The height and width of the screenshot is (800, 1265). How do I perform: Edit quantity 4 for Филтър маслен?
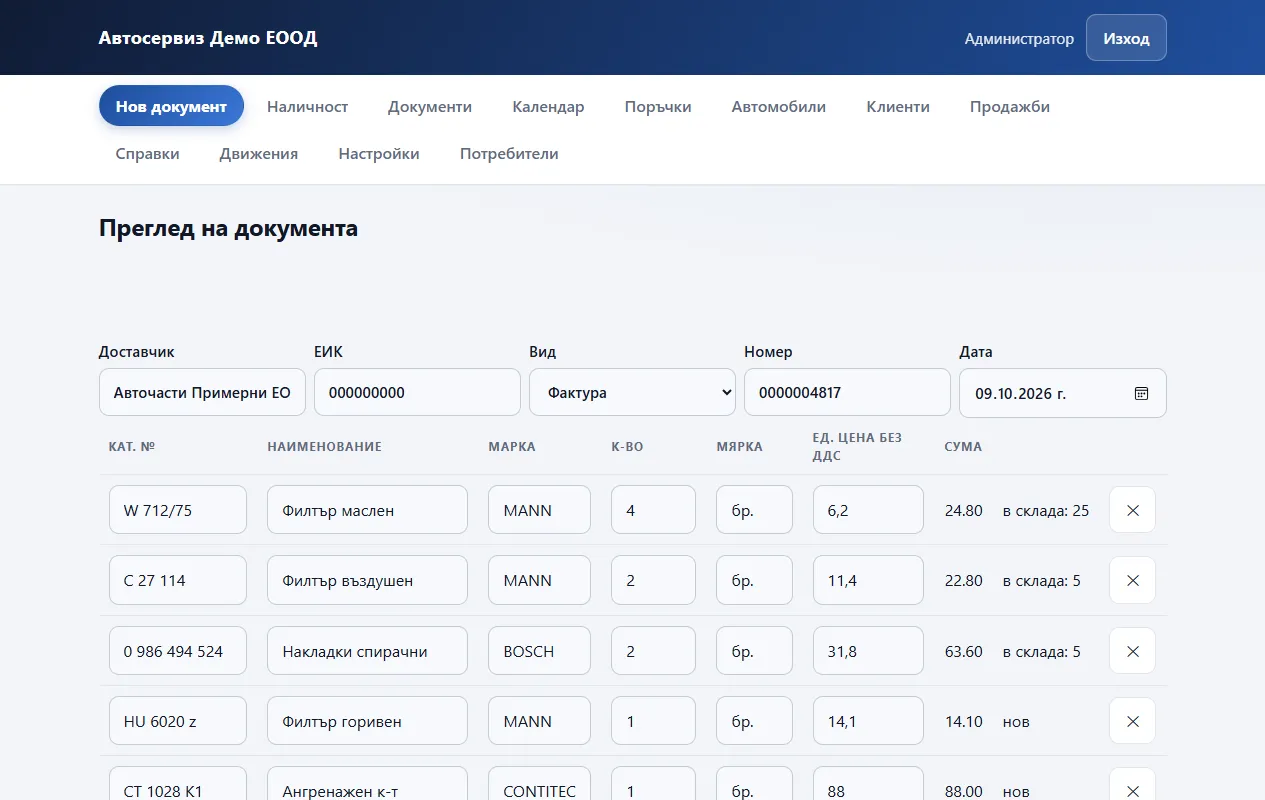[653, 510]
